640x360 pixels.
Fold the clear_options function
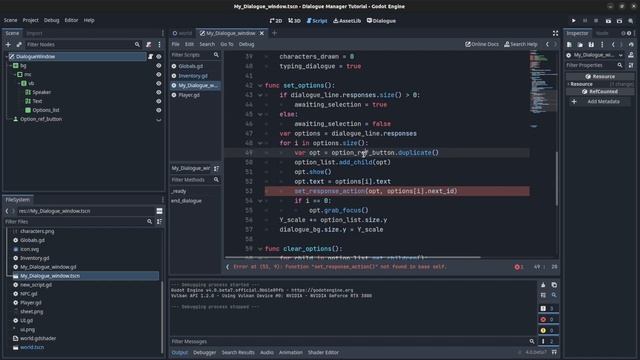260,249
